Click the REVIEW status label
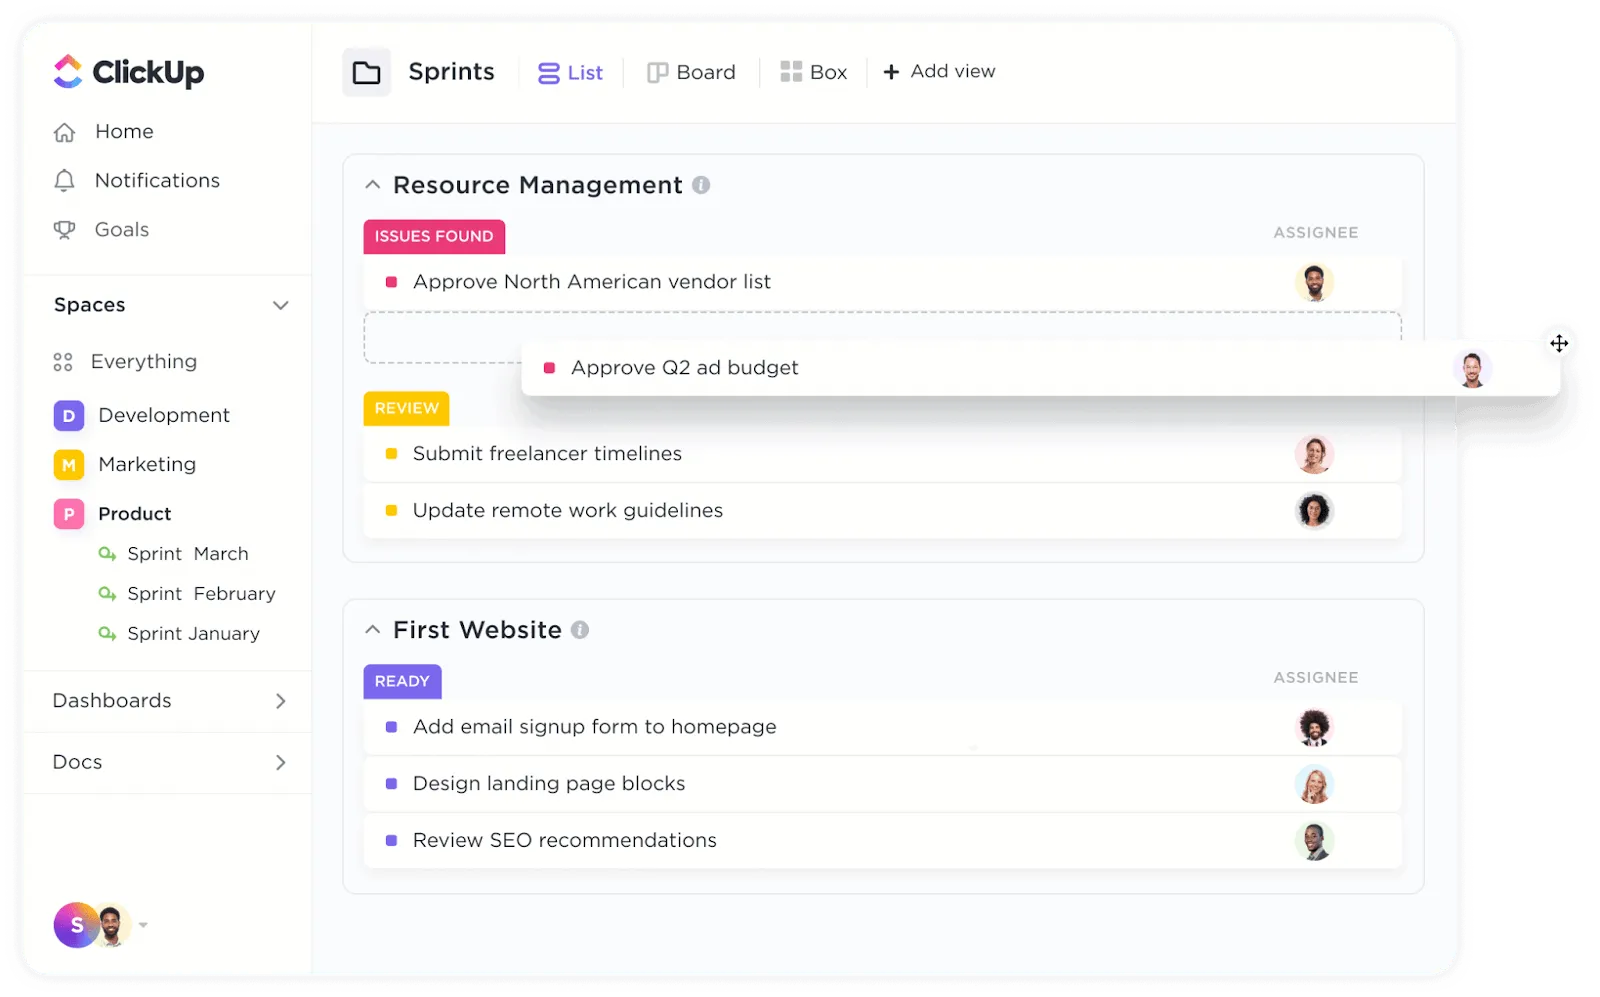This screenshot has width=1600, height=997. [x=406, y=409]
